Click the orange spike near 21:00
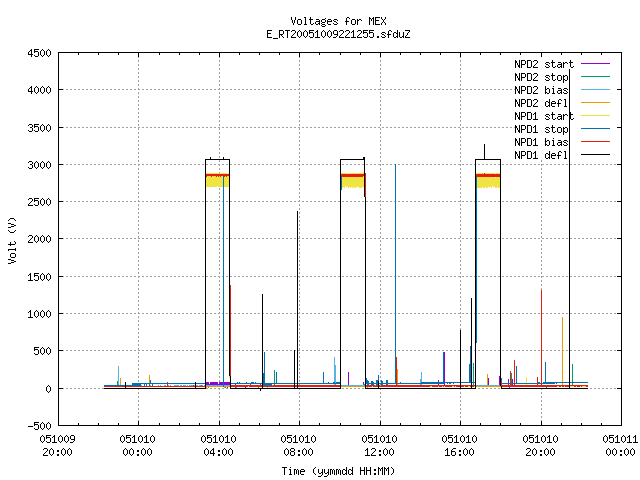Screen dimensions: 640x480 point(562,351)
